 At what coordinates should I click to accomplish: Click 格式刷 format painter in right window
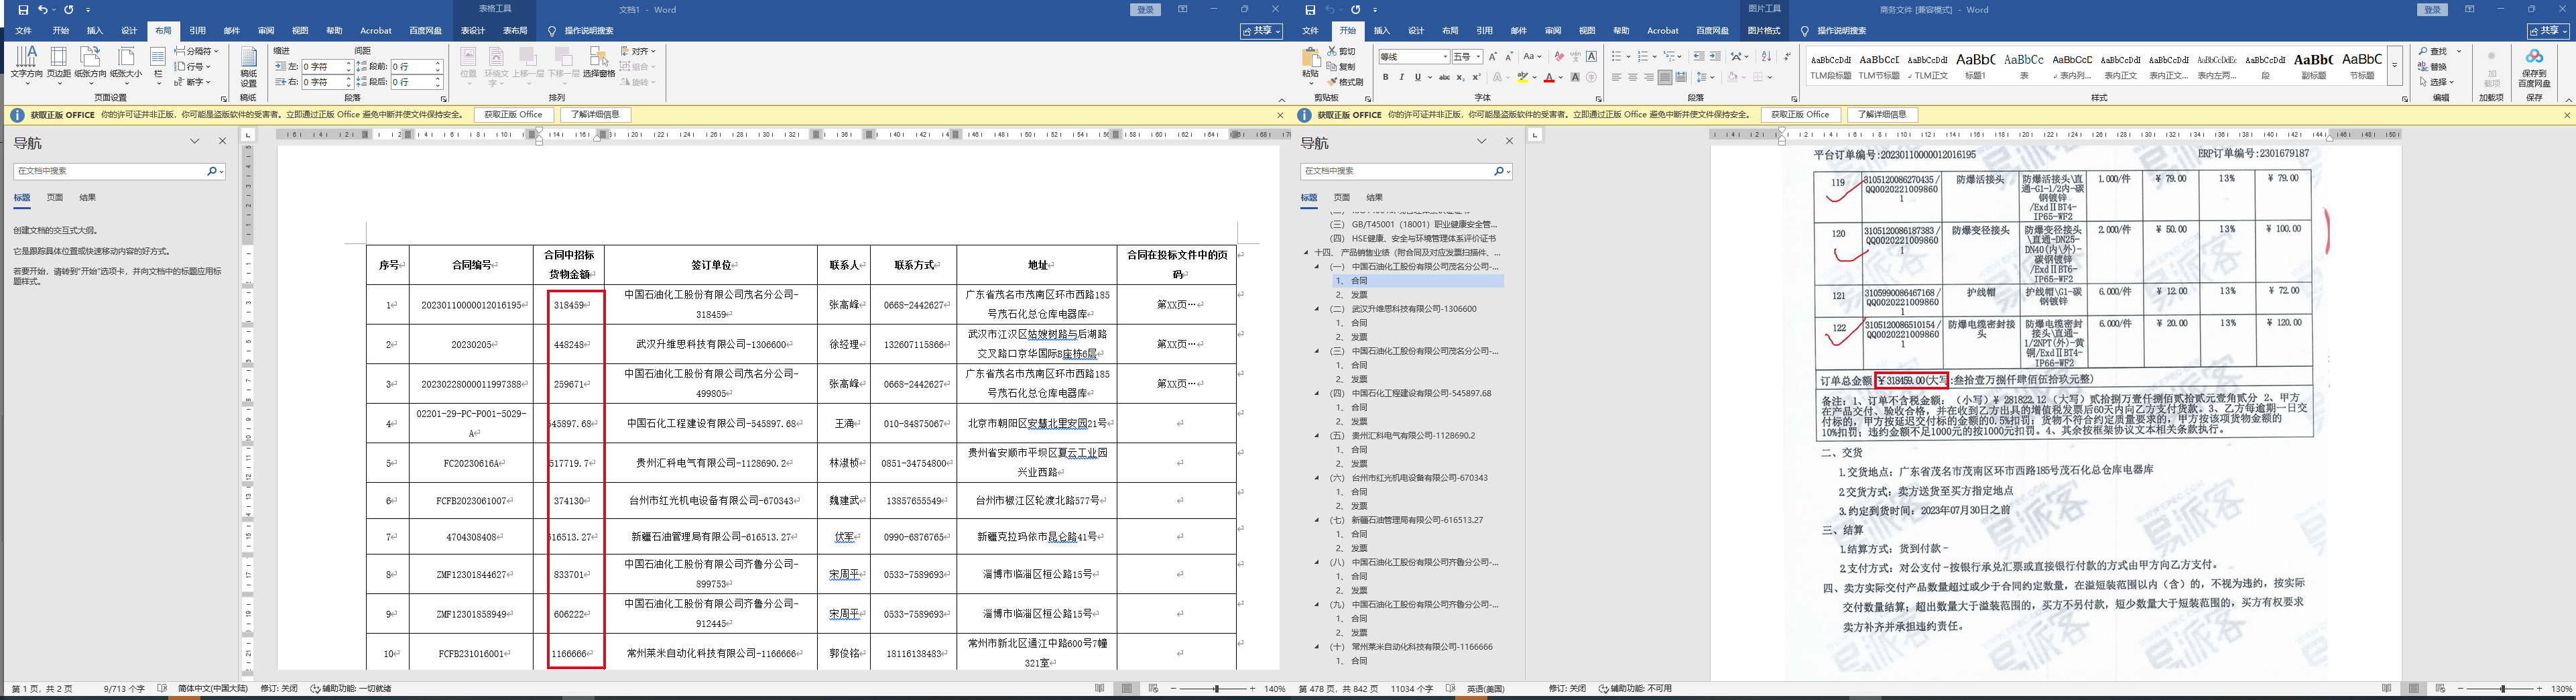tap(1346, 82)
